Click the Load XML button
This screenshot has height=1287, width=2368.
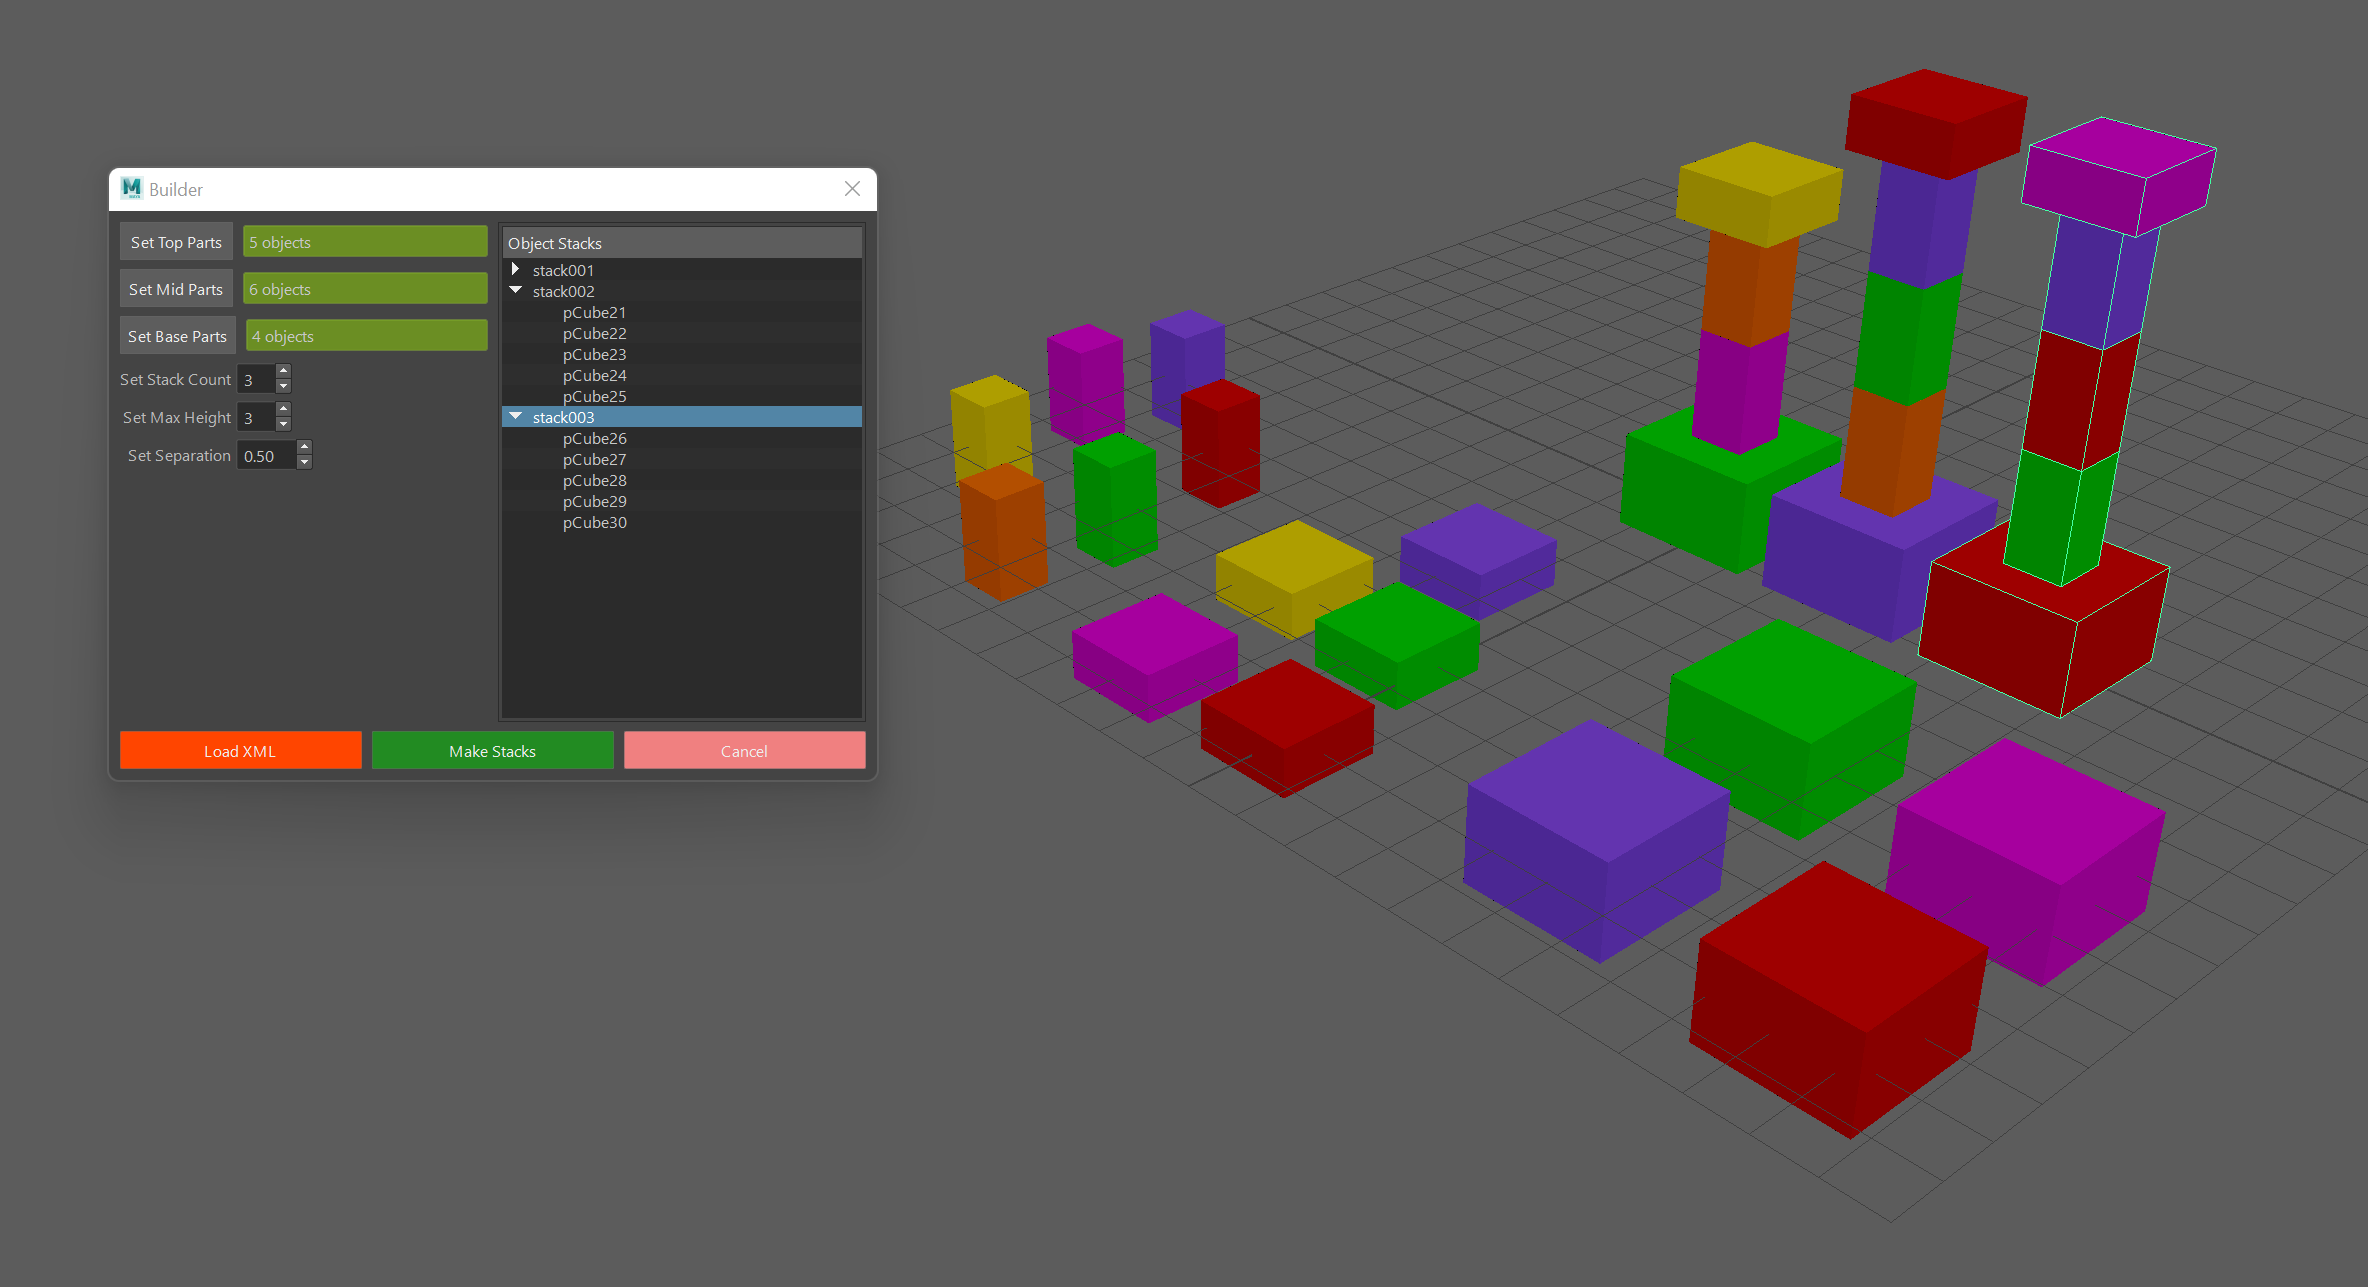coord(238,750)
